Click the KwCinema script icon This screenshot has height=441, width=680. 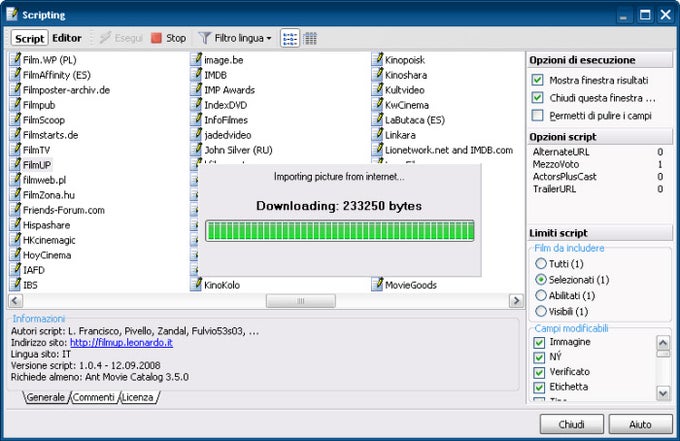click(377, 105)
